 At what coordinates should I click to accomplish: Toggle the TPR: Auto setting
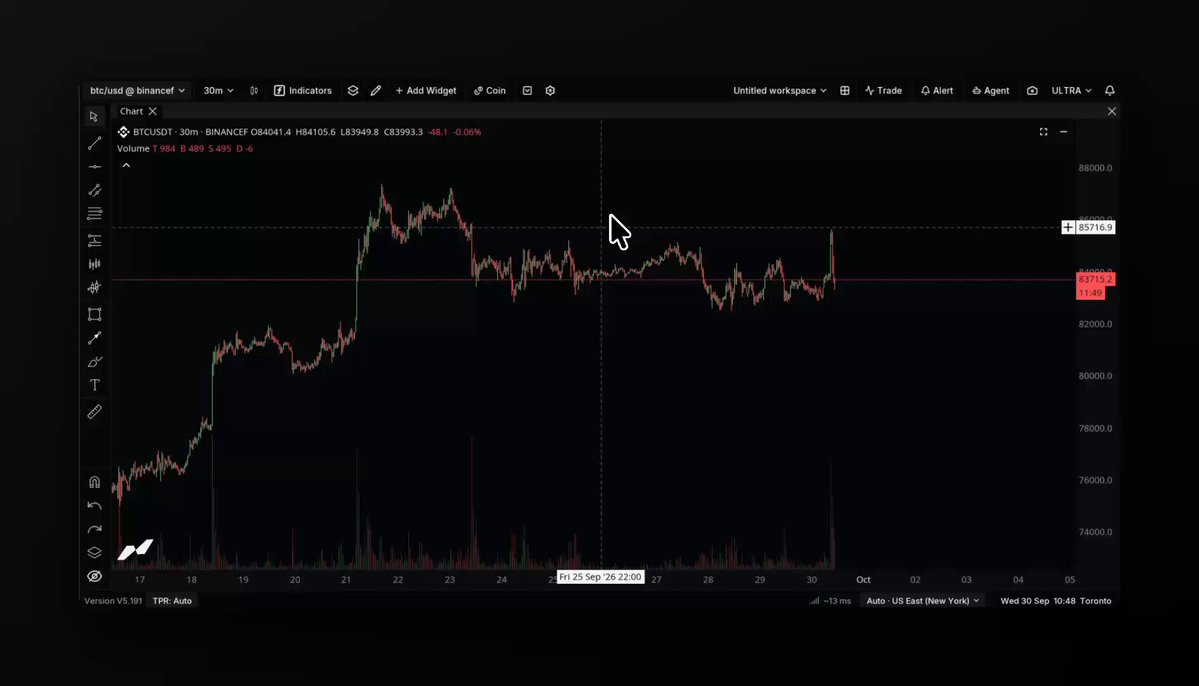(172, 600)
